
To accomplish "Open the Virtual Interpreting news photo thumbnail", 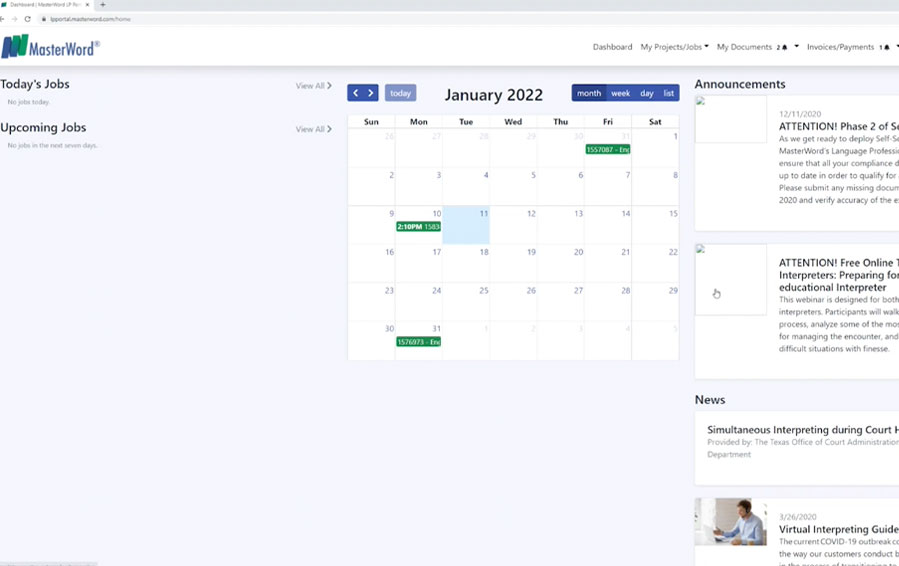I will 730,522.
